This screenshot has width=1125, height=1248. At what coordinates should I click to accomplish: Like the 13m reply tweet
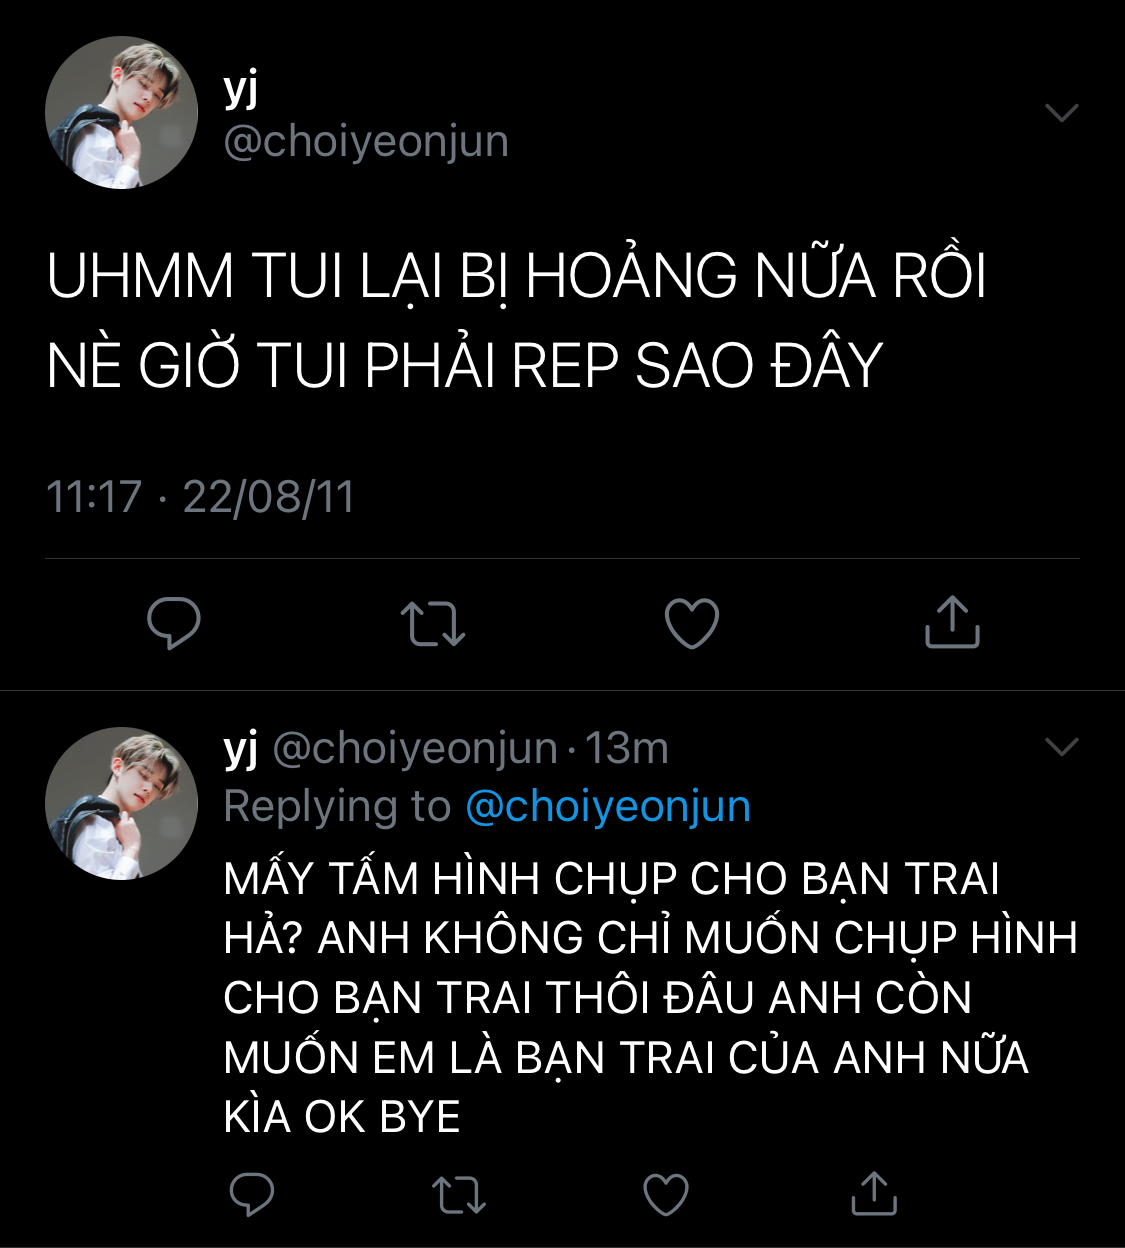point(666,1195)
